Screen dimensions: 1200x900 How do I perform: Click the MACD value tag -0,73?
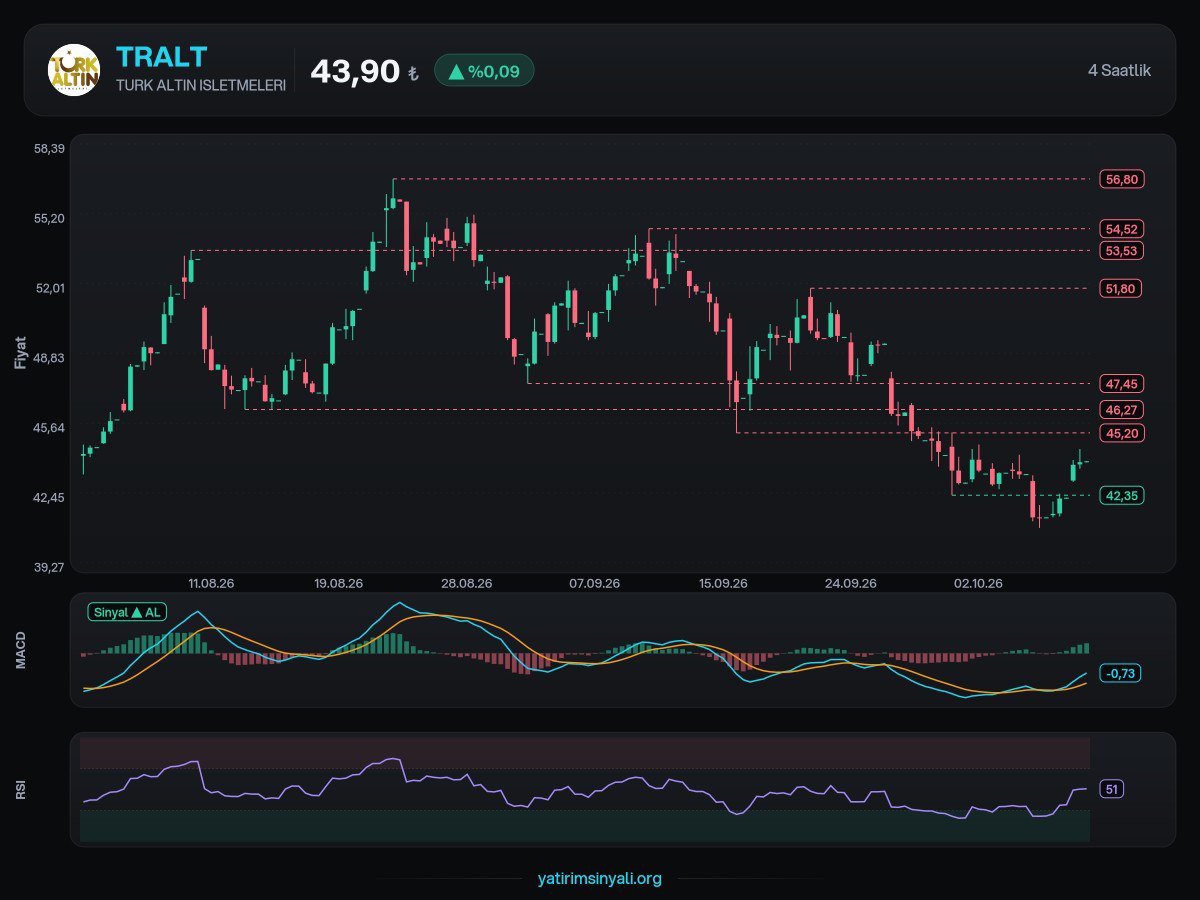tap(1120, 673)
